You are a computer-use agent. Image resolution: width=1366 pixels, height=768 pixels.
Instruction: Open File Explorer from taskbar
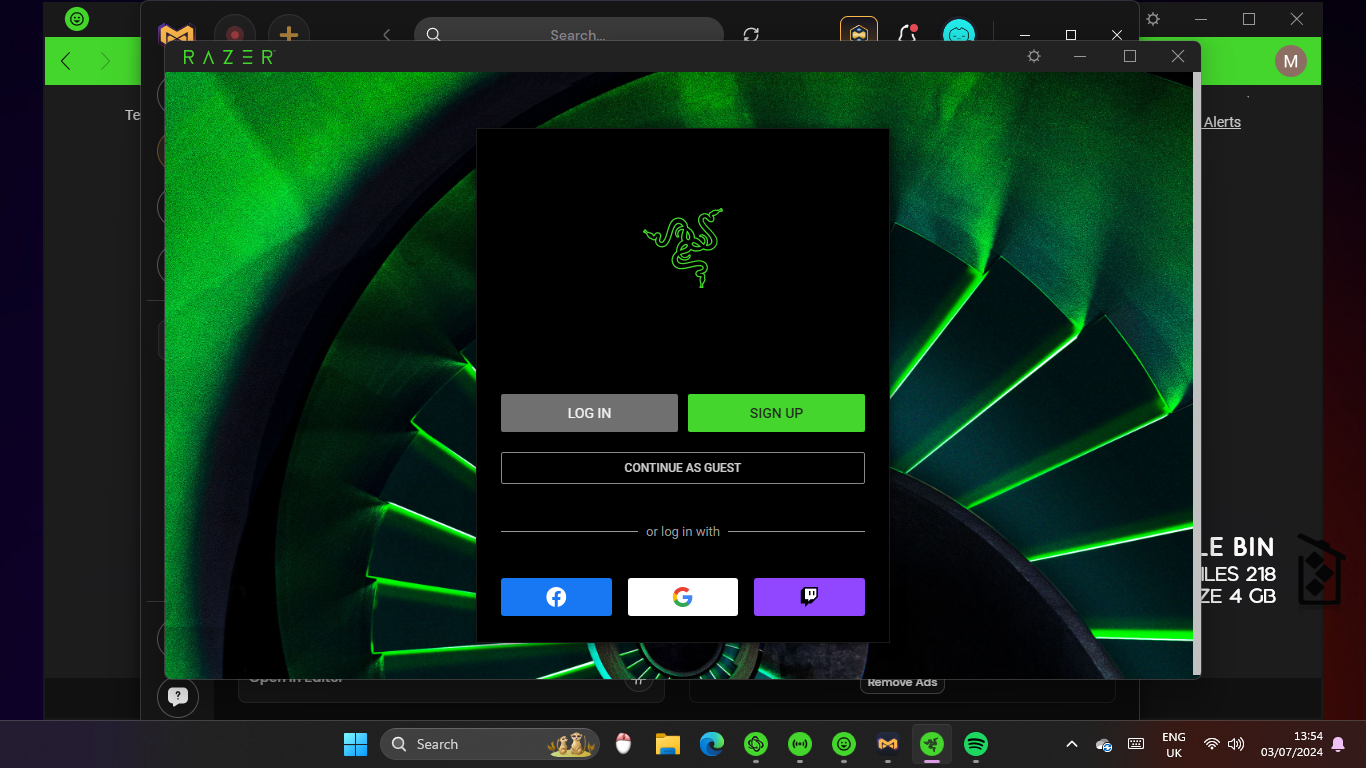coord(667,744)
